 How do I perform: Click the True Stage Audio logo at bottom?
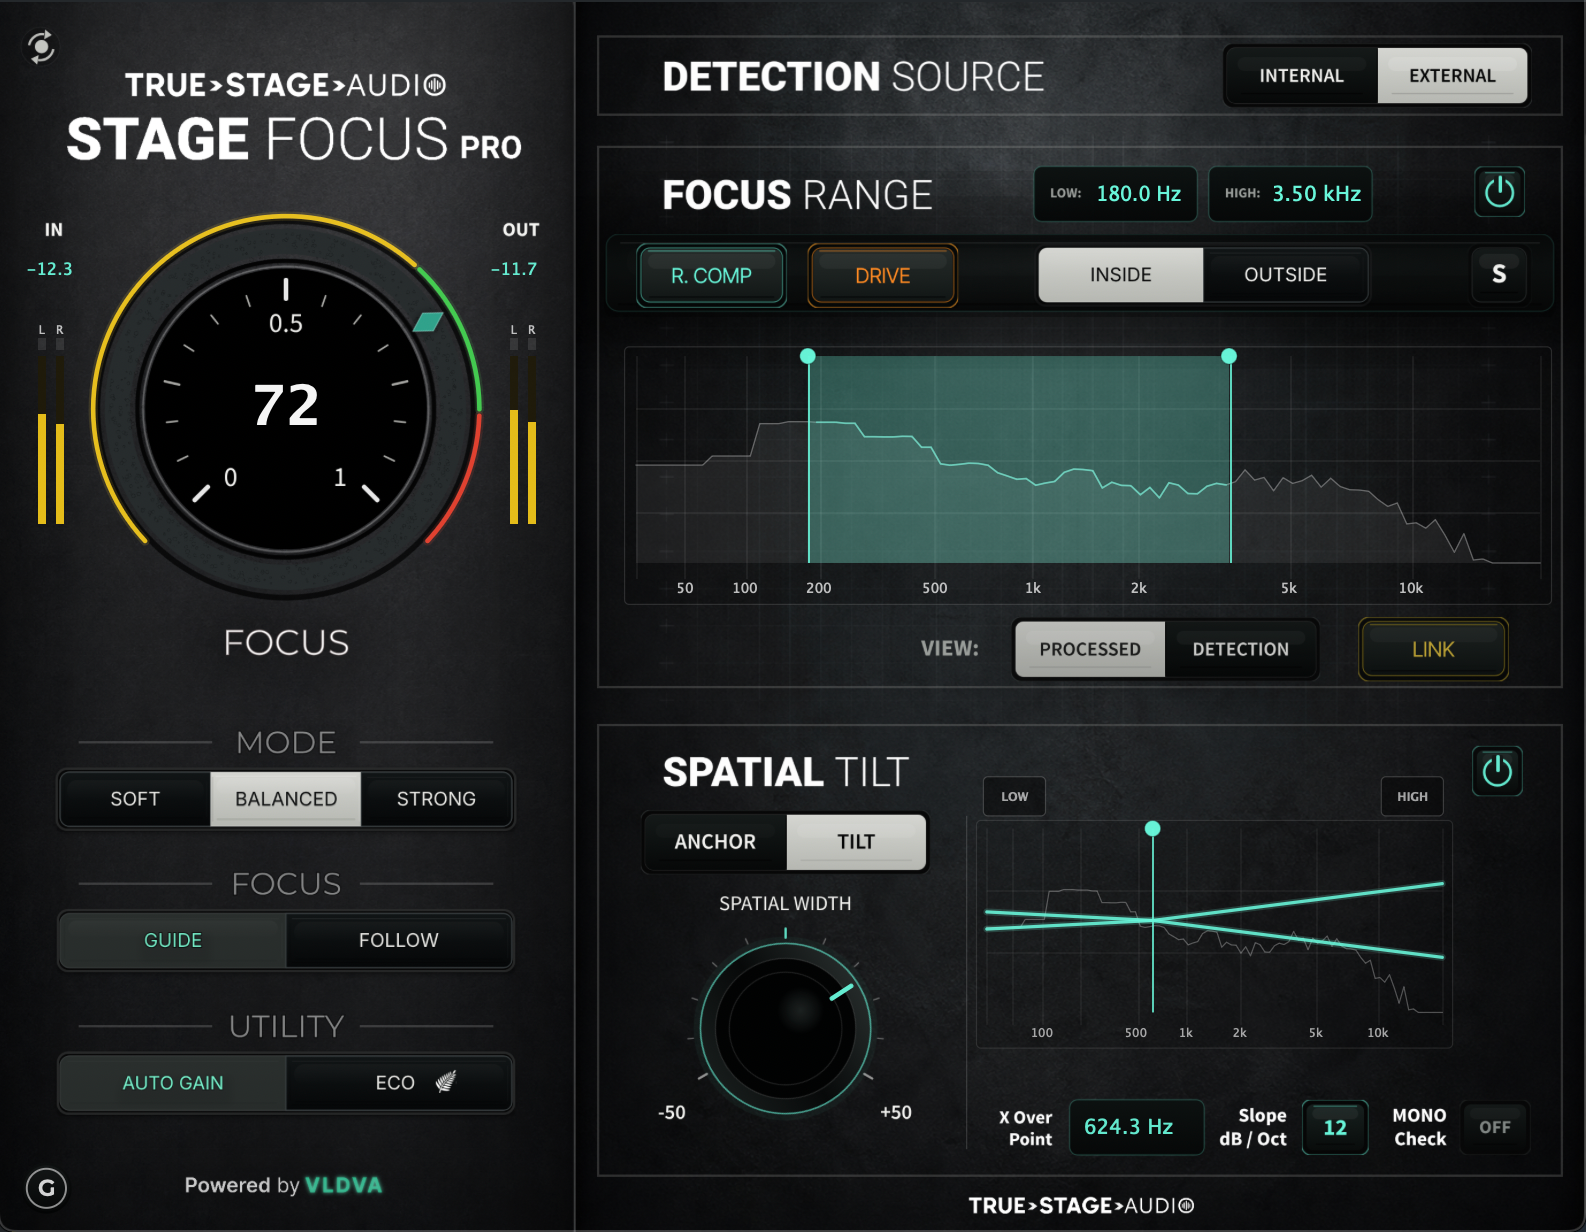[1081, 1205]
